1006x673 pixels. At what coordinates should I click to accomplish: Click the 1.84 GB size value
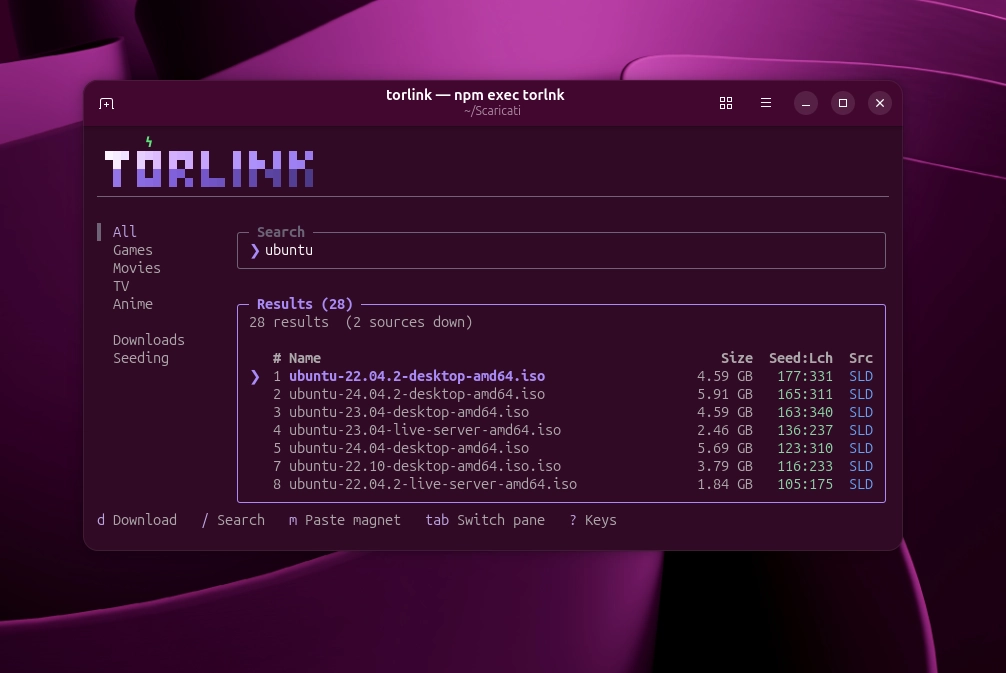tap(725, 484)
